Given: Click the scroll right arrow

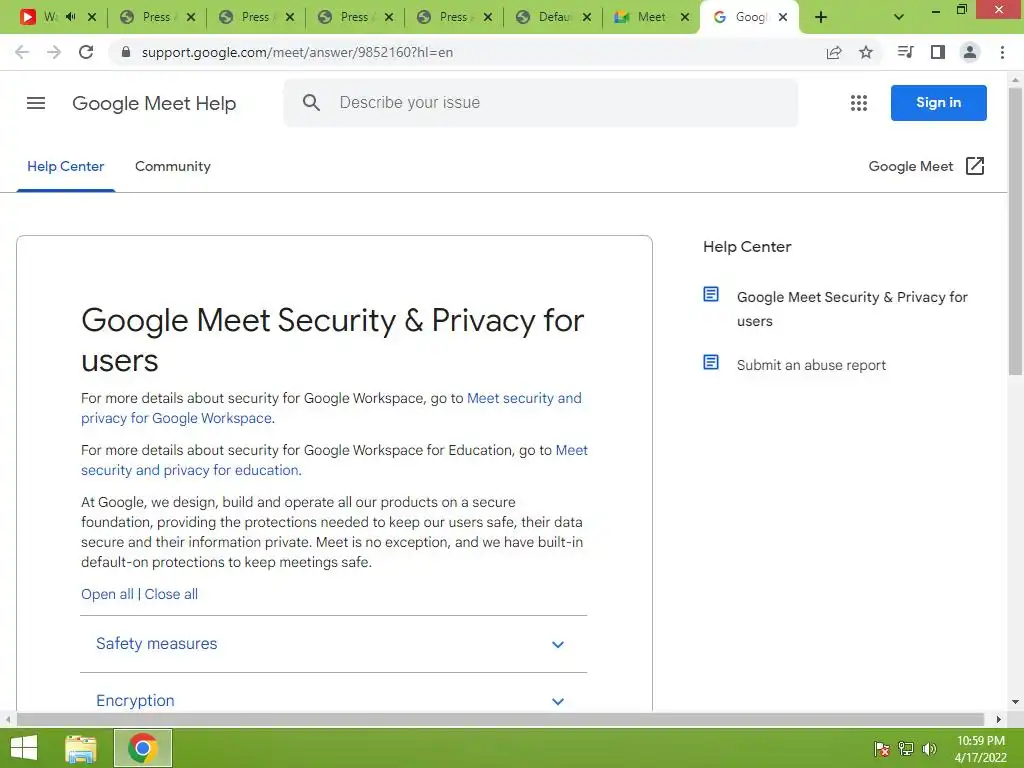Looking at the screenshot, I should (x=999, y=719).
